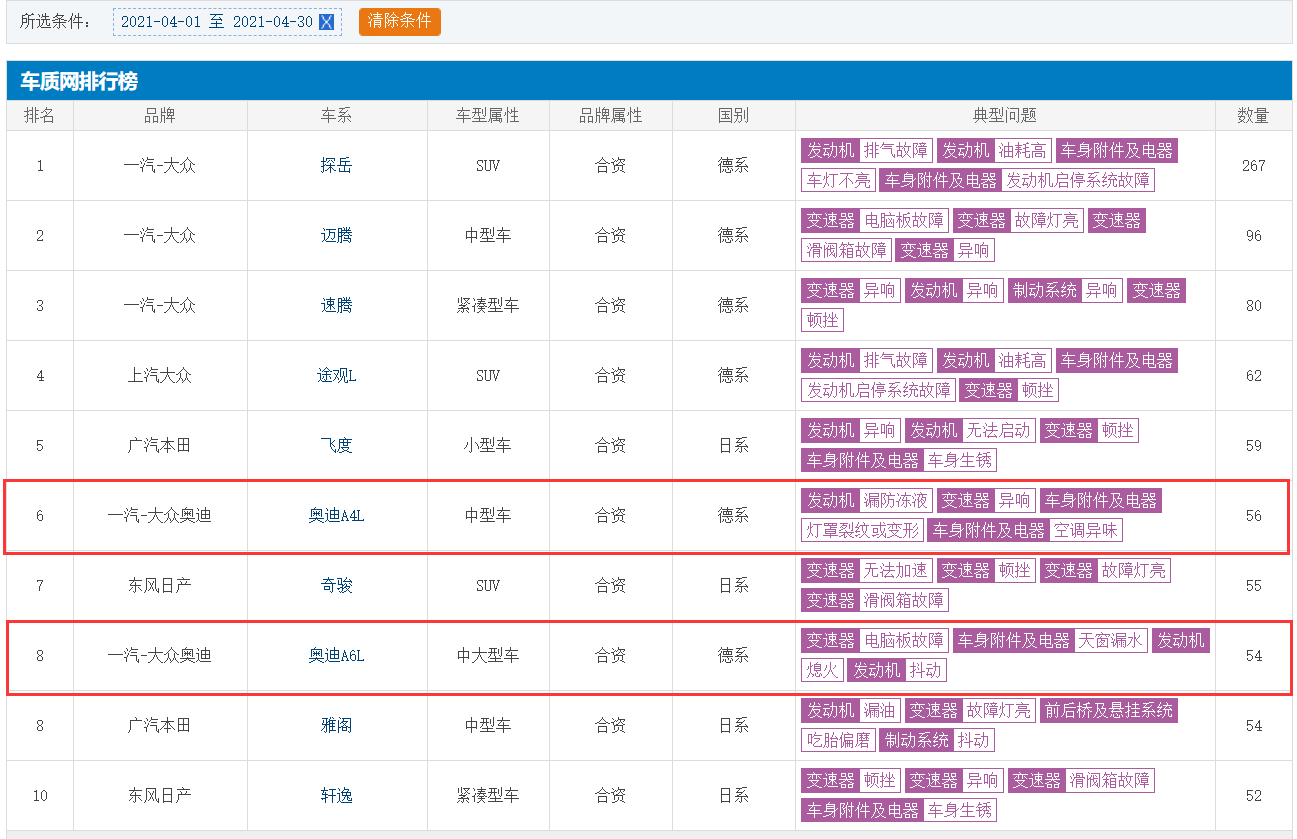1297x839 pixels.
Task: Select the 中大型车 type cell
Action: 488,656
